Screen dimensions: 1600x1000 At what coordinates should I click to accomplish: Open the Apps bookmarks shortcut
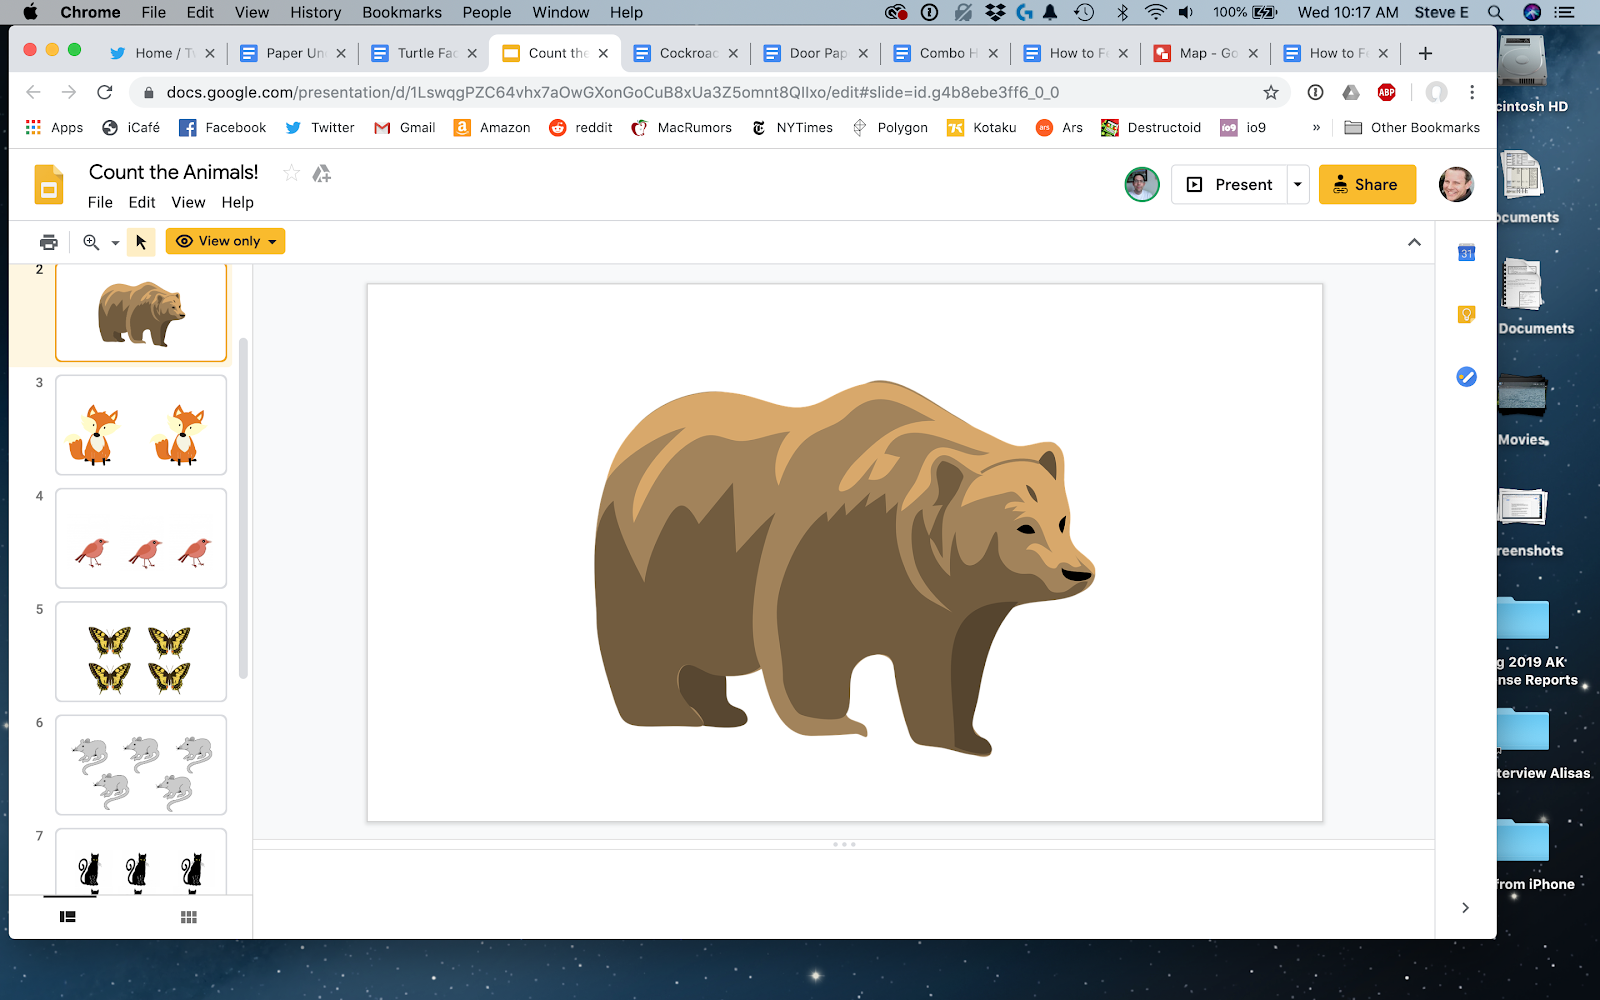[x=54, y=127]
